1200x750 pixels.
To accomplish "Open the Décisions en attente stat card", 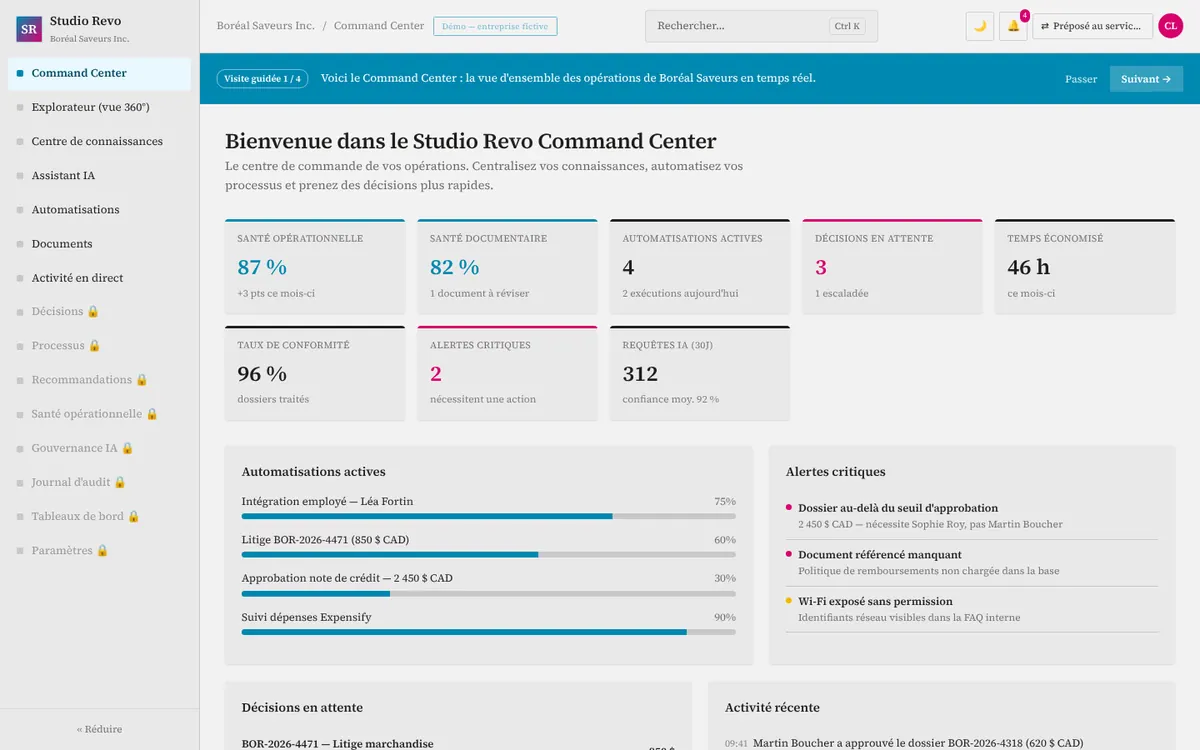I will click(x=893, y=267).
